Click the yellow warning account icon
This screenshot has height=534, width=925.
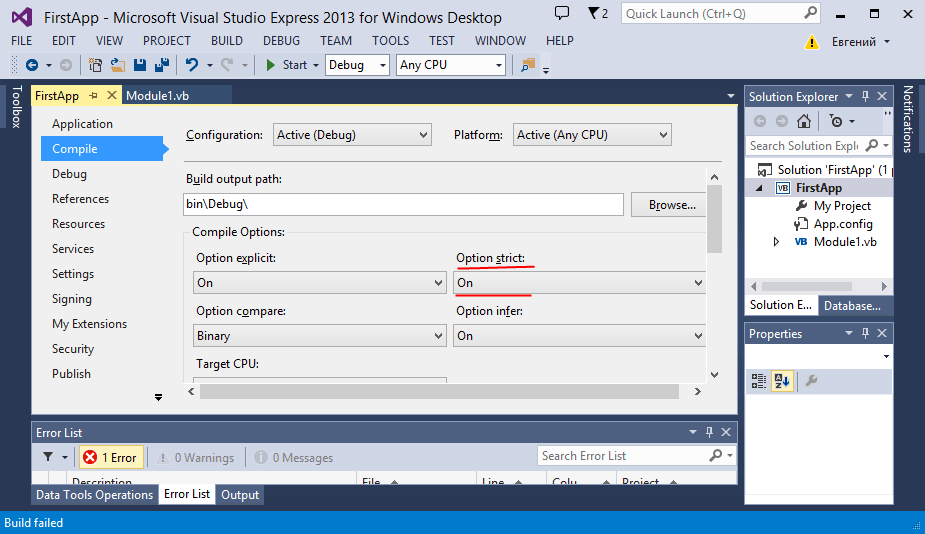coord(812,42)
